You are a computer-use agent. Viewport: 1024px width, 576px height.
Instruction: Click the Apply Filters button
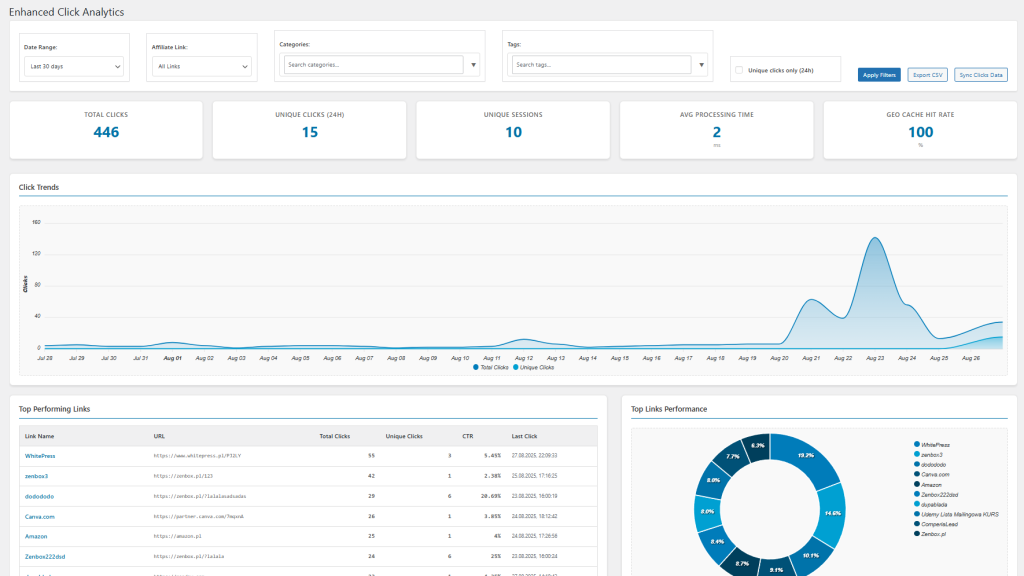[x=879, y=75]
